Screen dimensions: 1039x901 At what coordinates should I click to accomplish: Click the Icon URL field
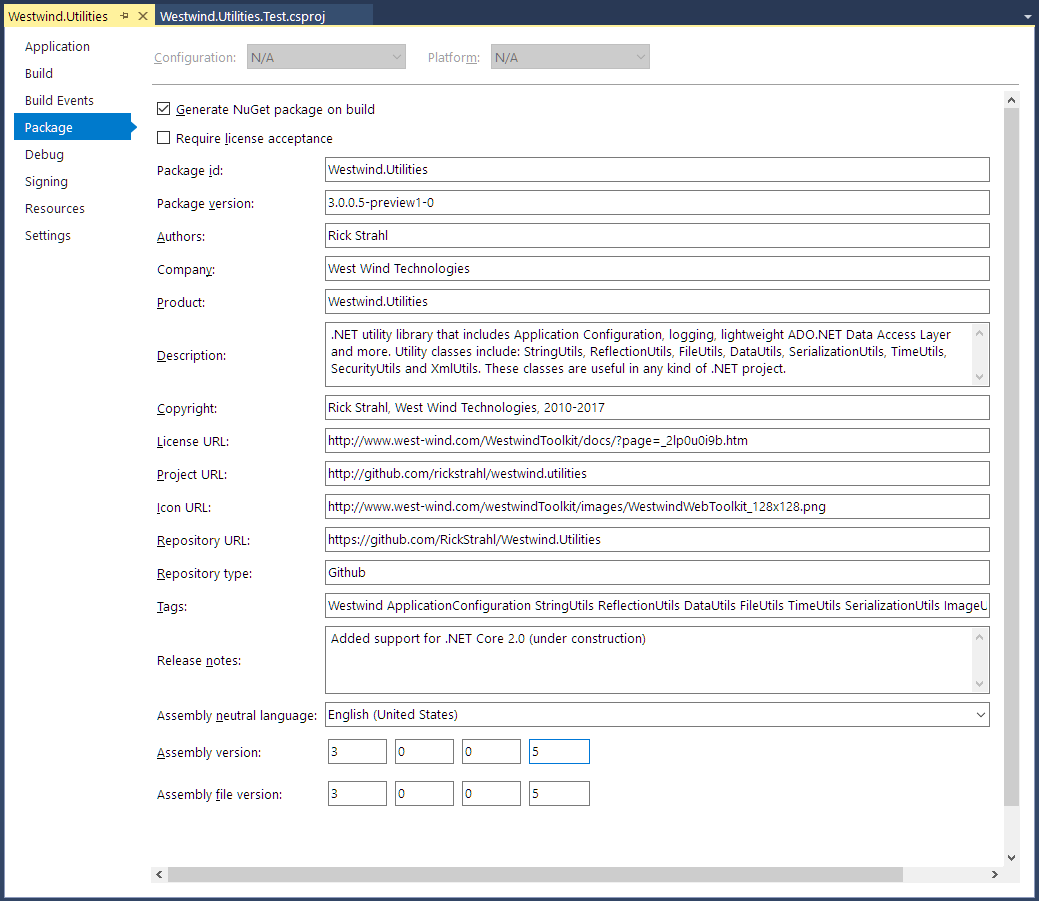[x=657, y=507]
